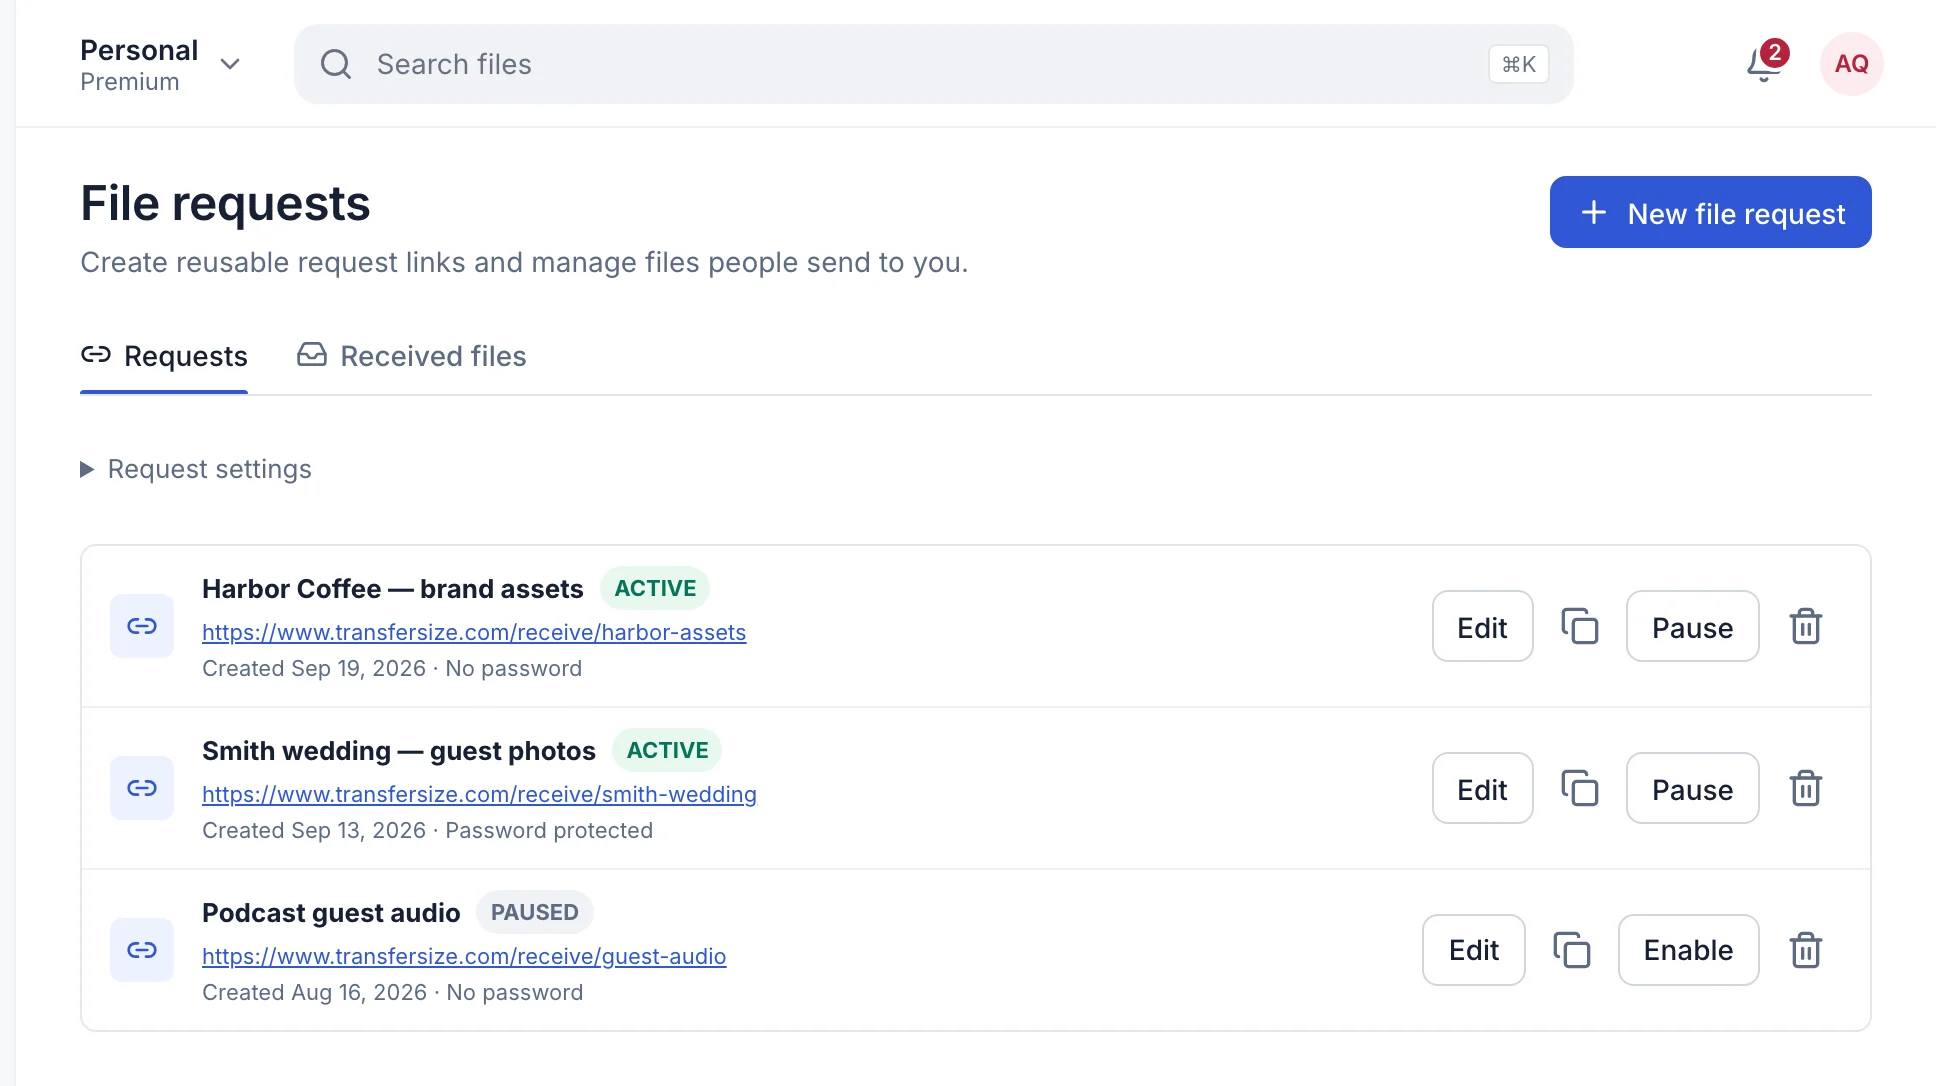This screenshot has width=1936, height=1086.
Task: Select 'Smith wedding — guest photos' title
Action: (x=398, y=751)
